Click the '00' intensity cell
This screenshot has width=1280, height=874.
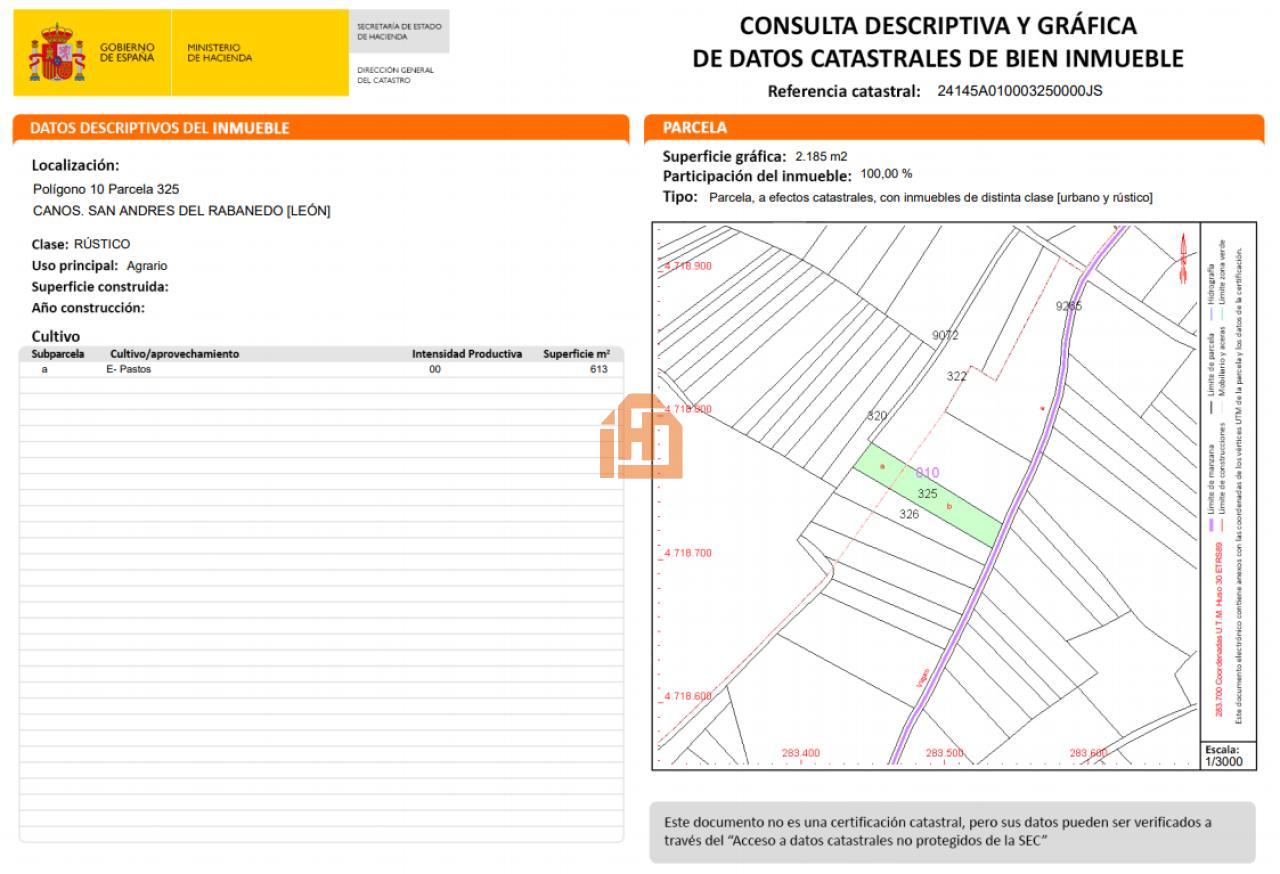click(435, 369)
